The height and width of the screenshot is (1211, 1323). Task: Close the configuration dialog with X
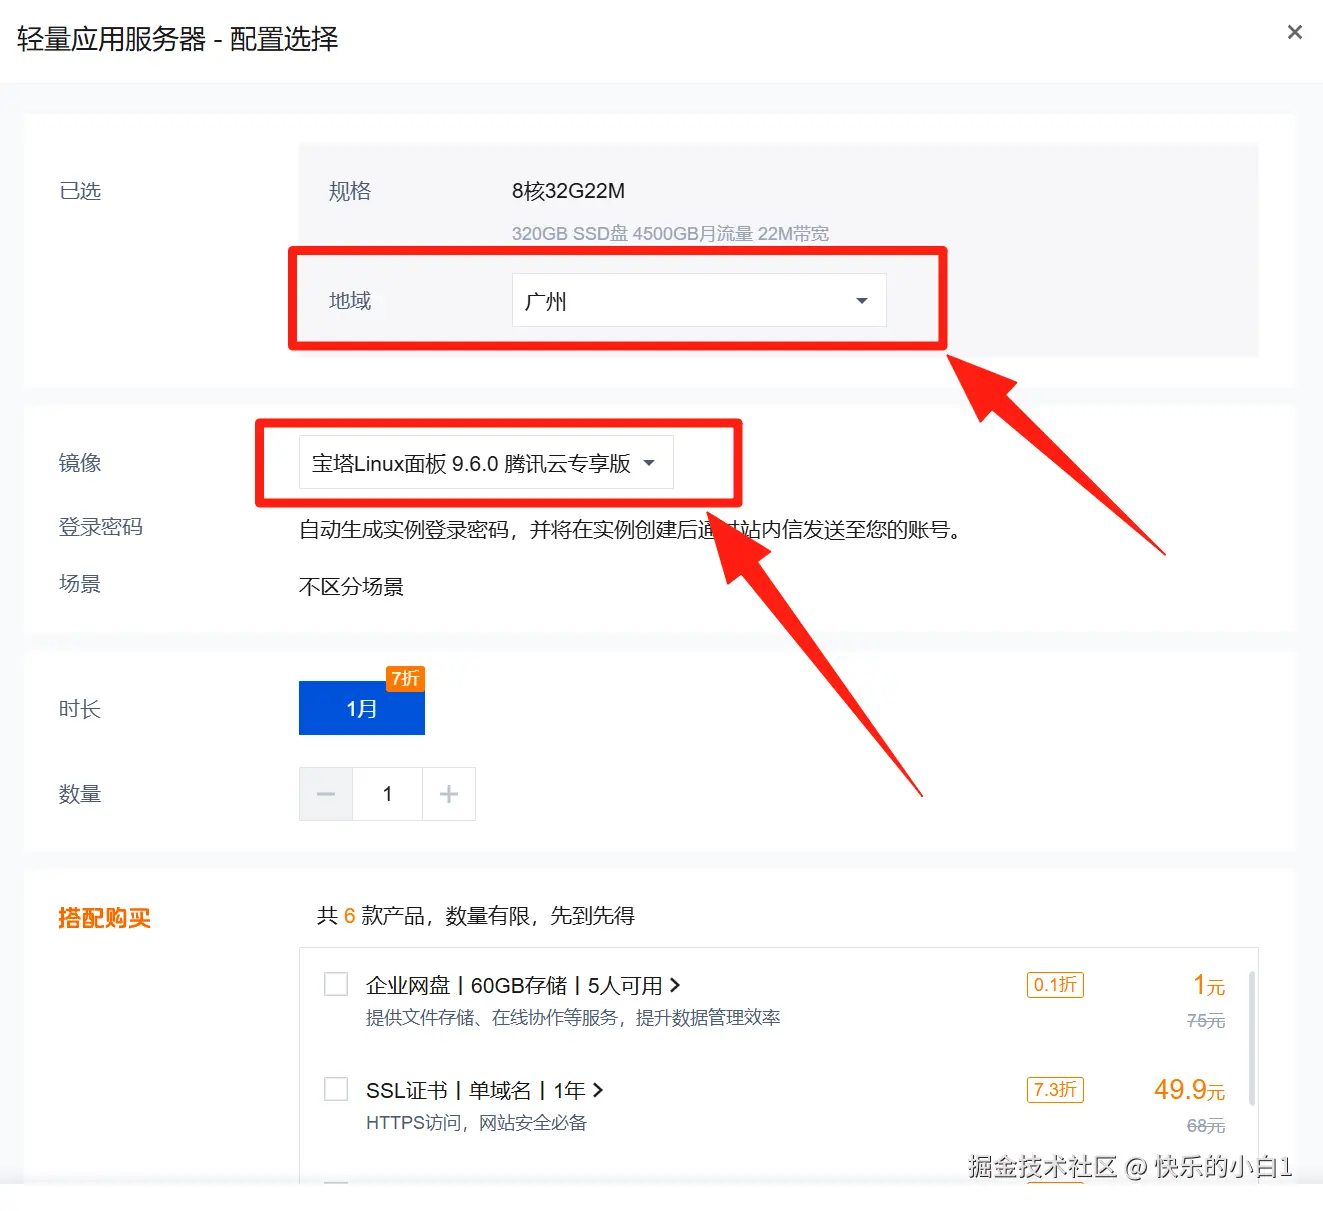(1294, 32)
